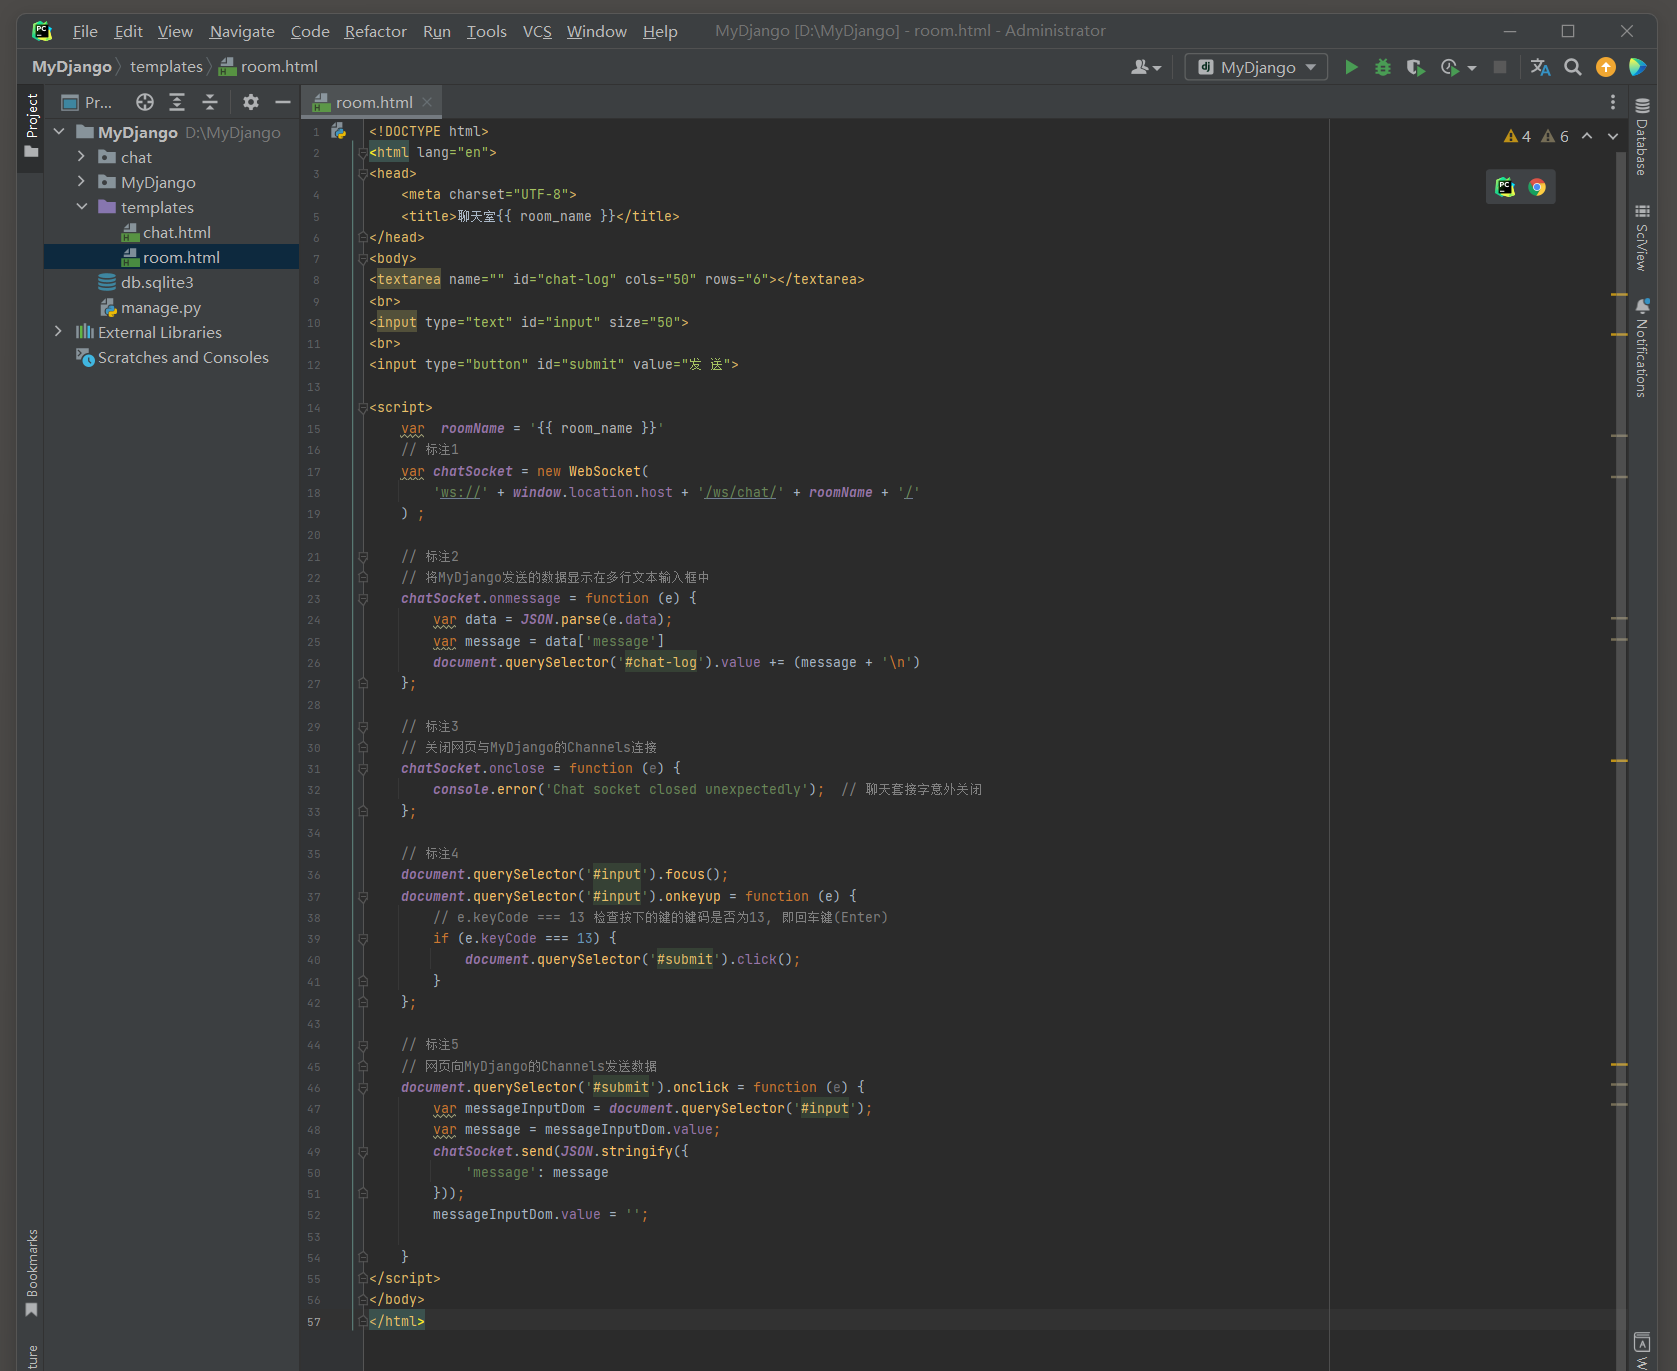
Task: Open the code with me user icon
Action: point(1146,67)
